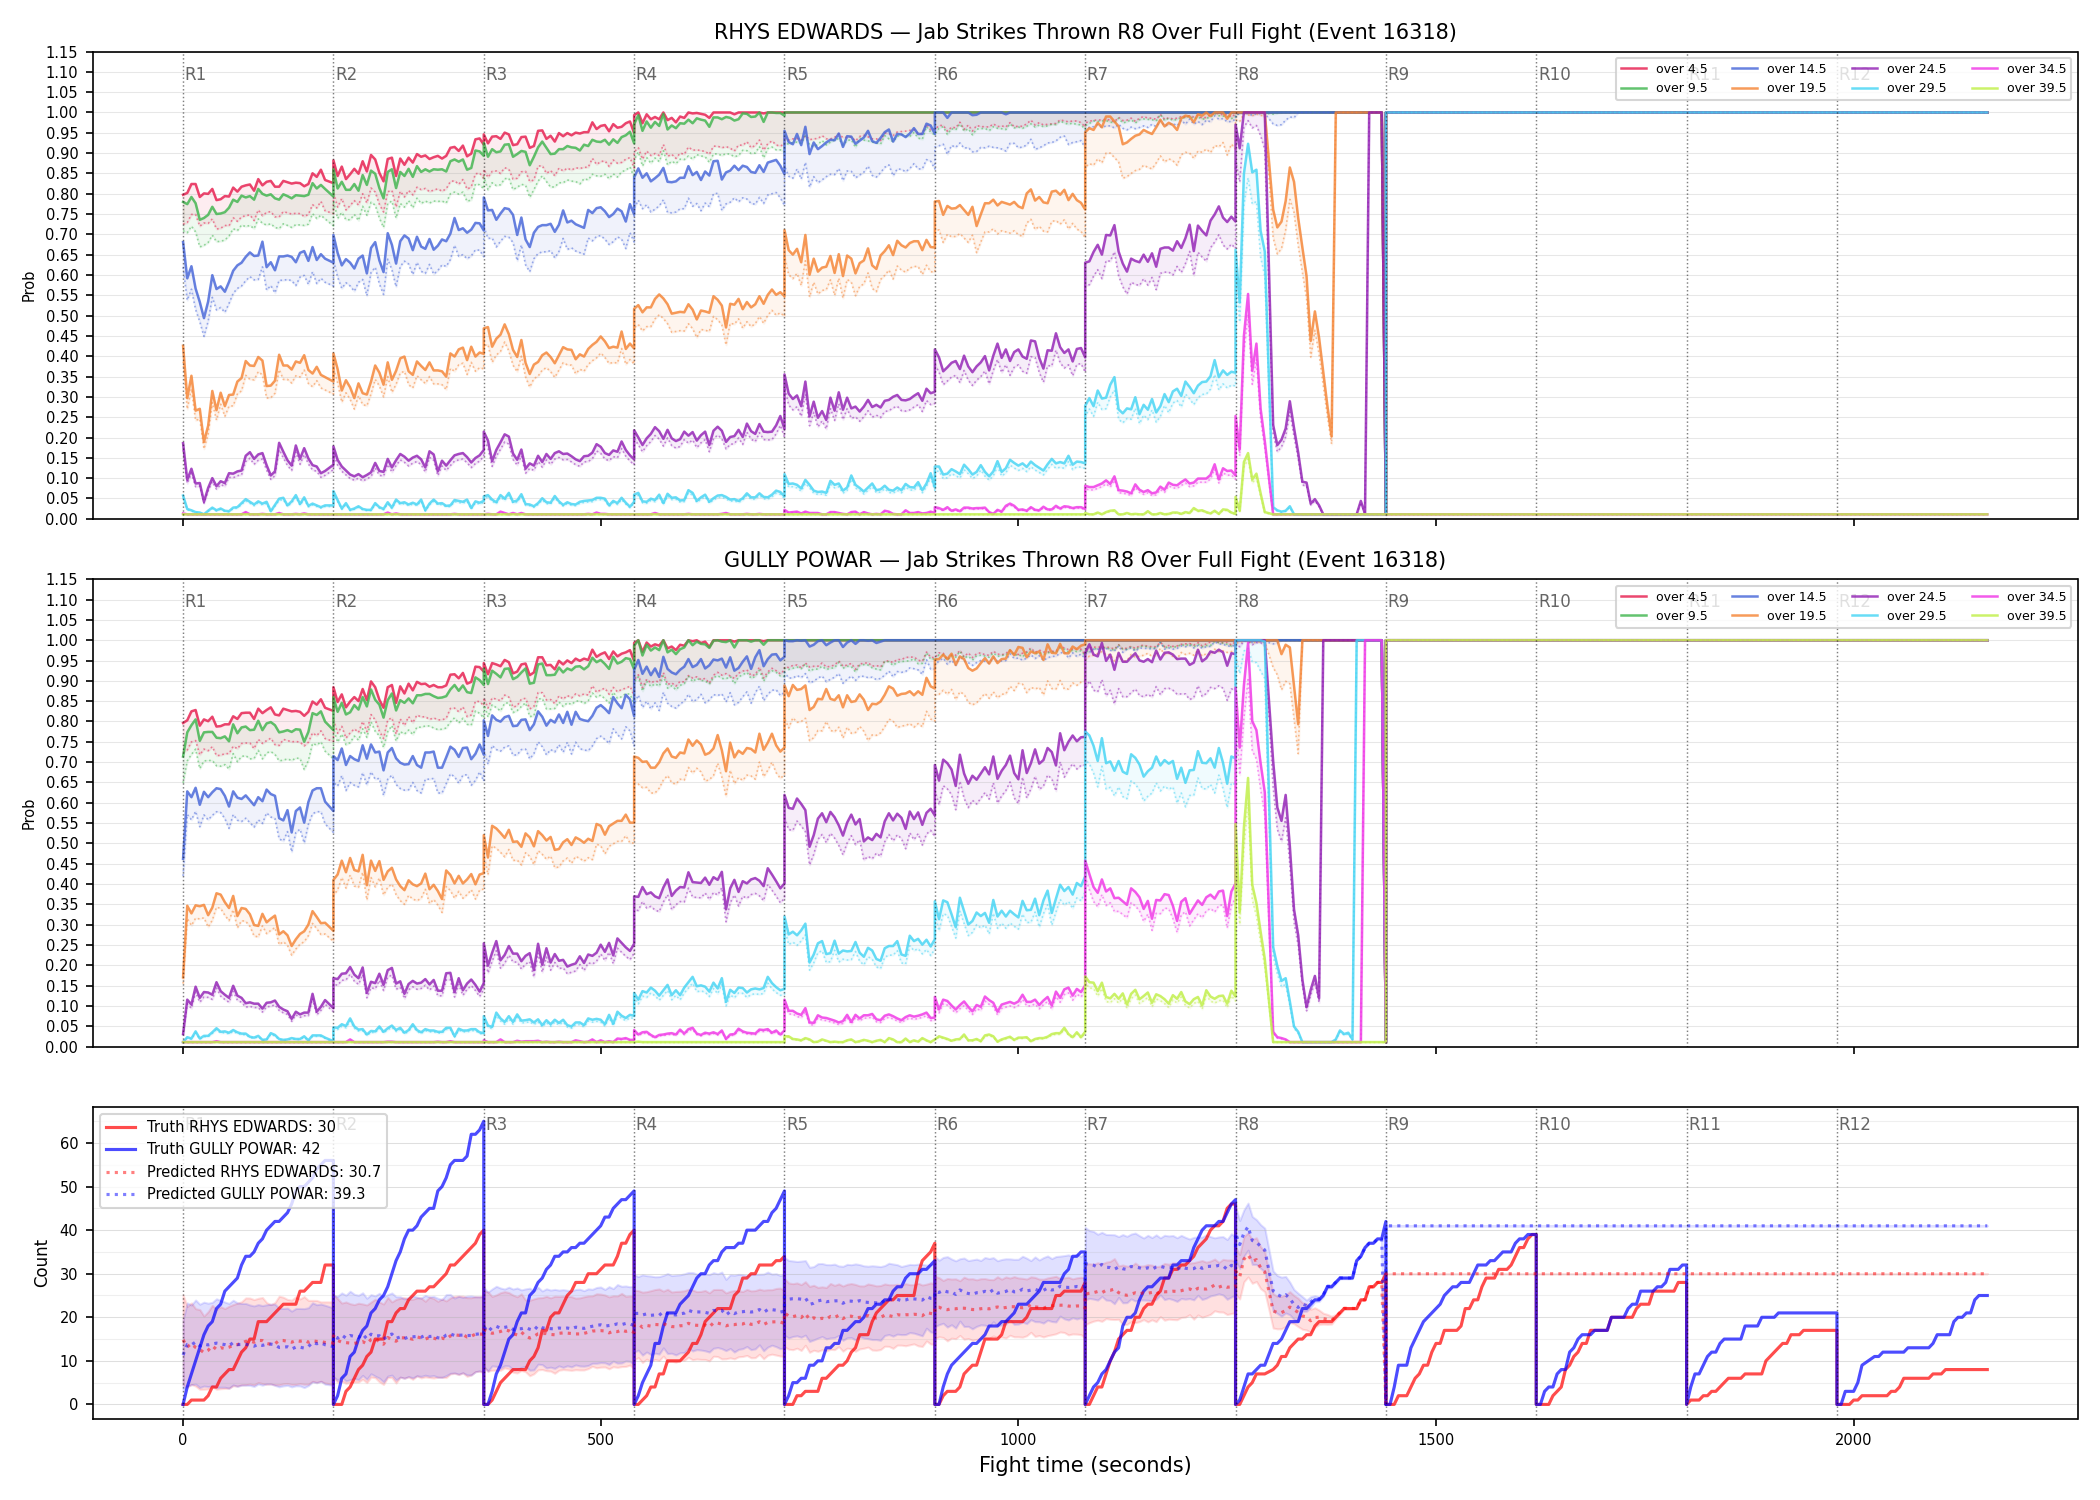Click the R5 round label in Gully Powar chart

(797, 601)
